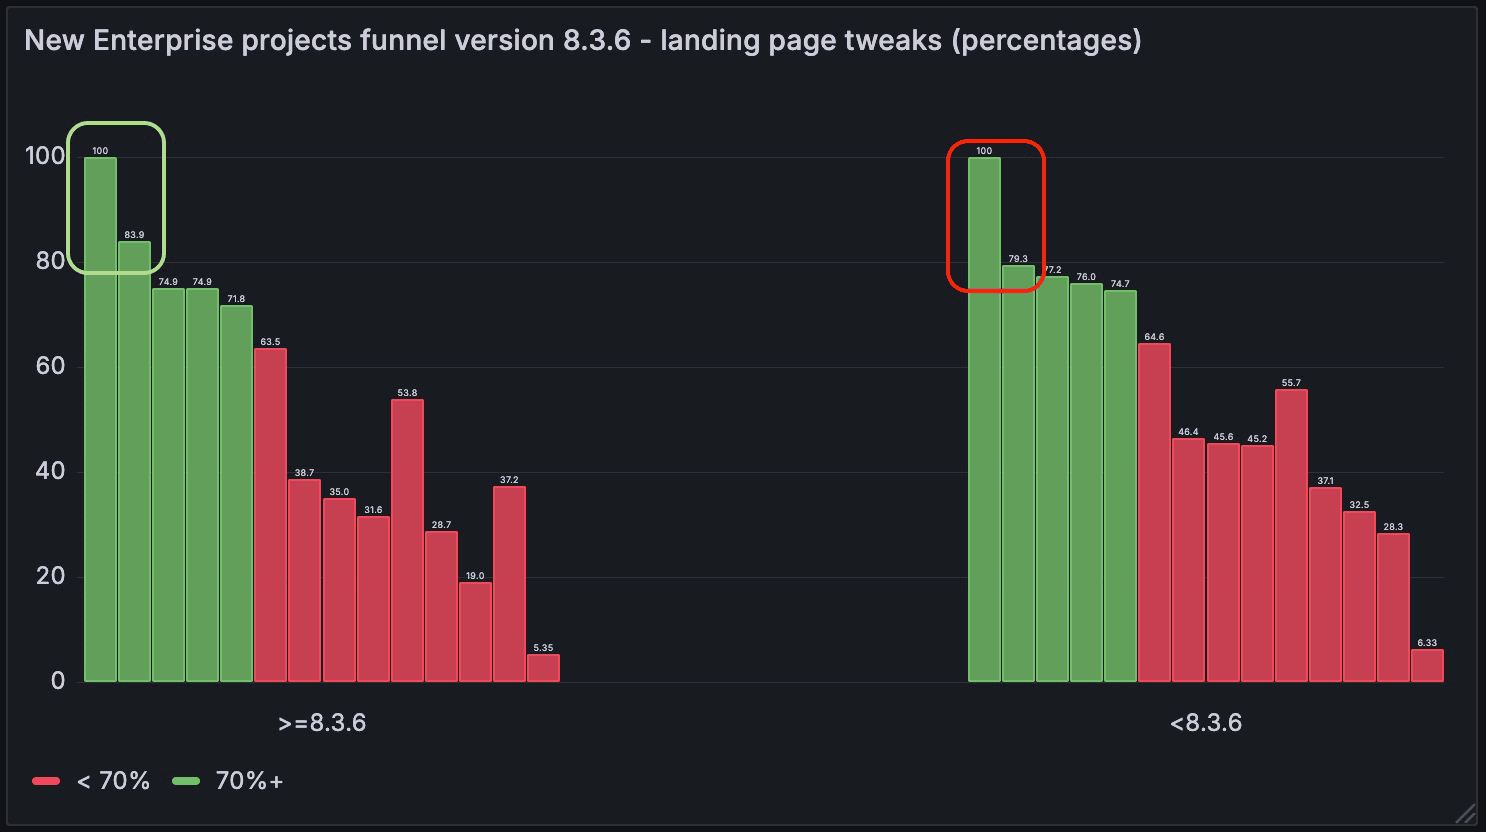Select the 76.0 green bar

1086,483
